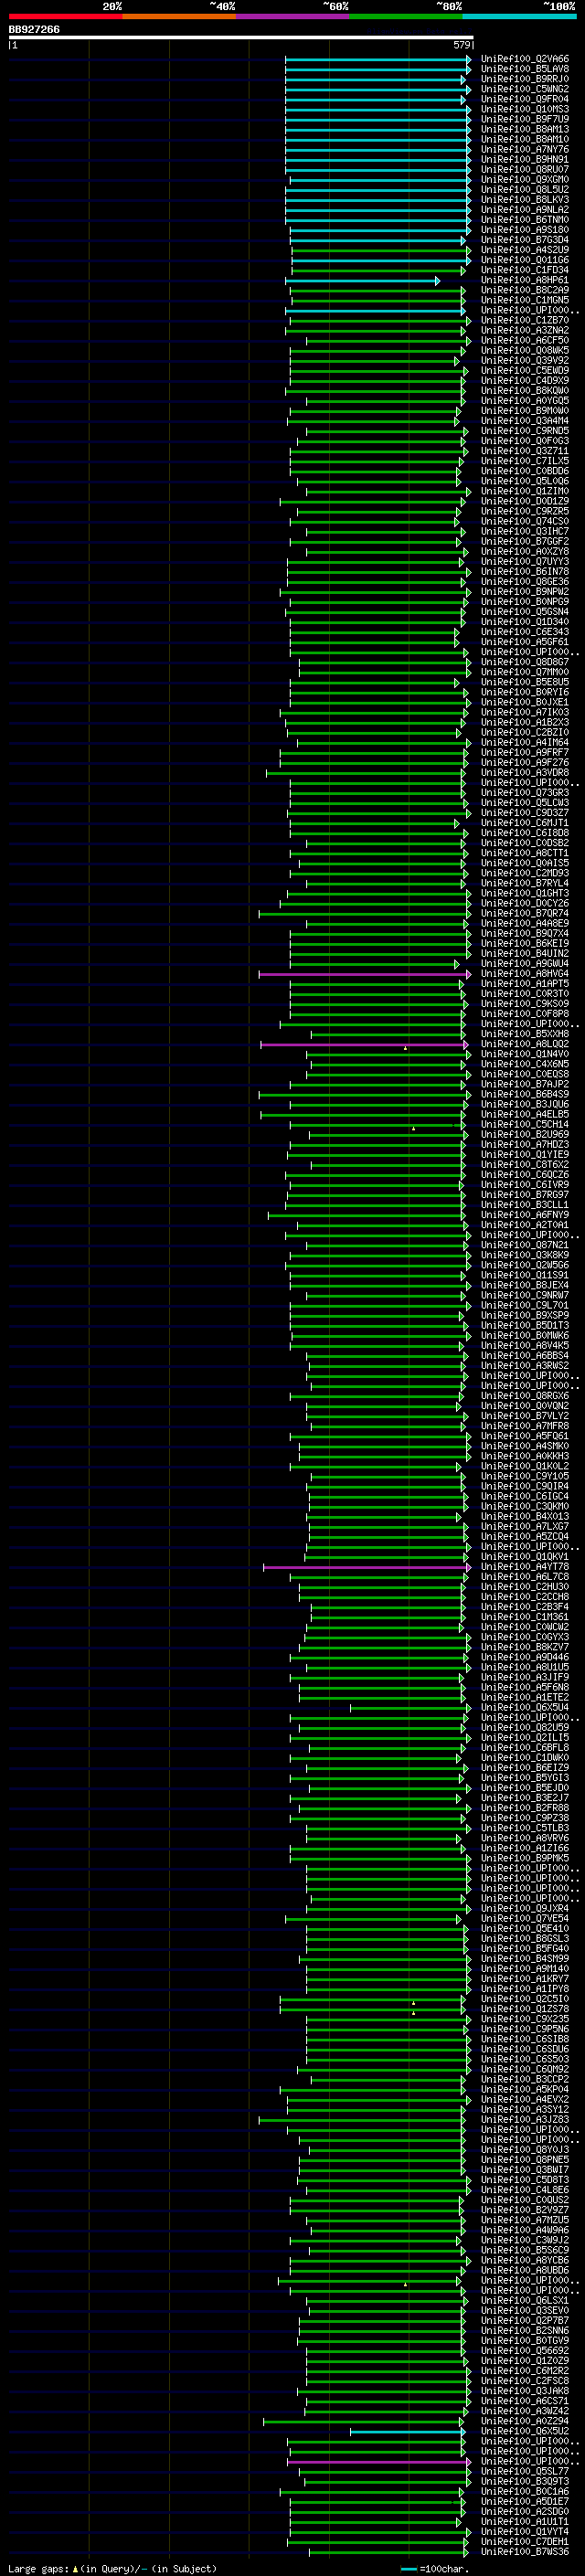
Task: Click the cyan alignment bar for UniRef100_A8HP61
Action: (x=364, y=281)
